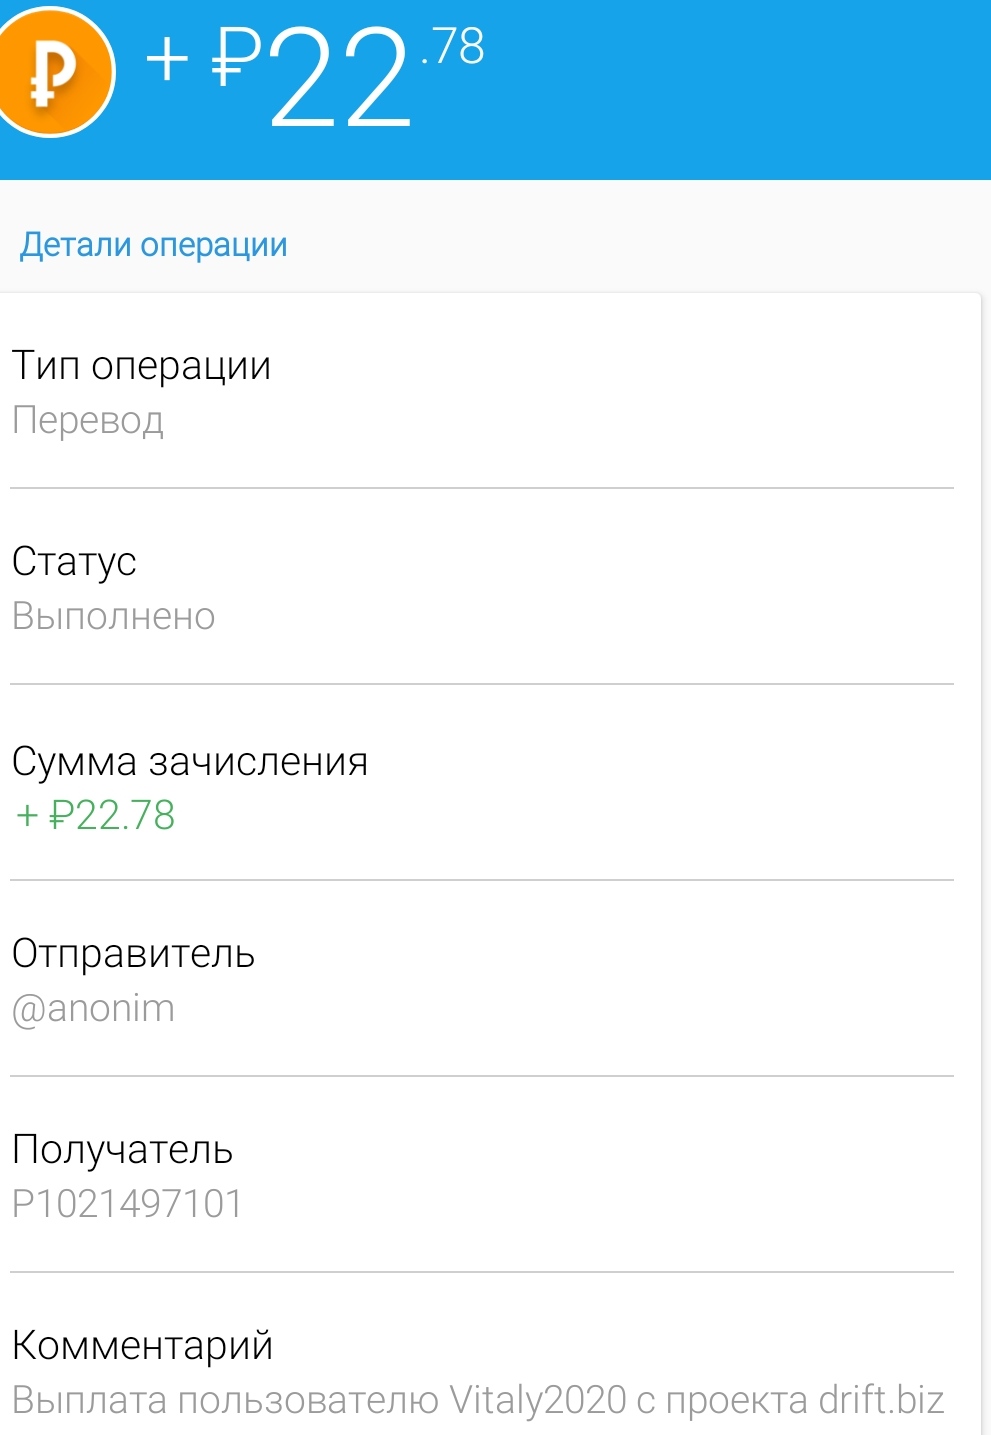Click the "Статус" row label
This screenshot has height=1435, width=991.
(x=74, y=562)
